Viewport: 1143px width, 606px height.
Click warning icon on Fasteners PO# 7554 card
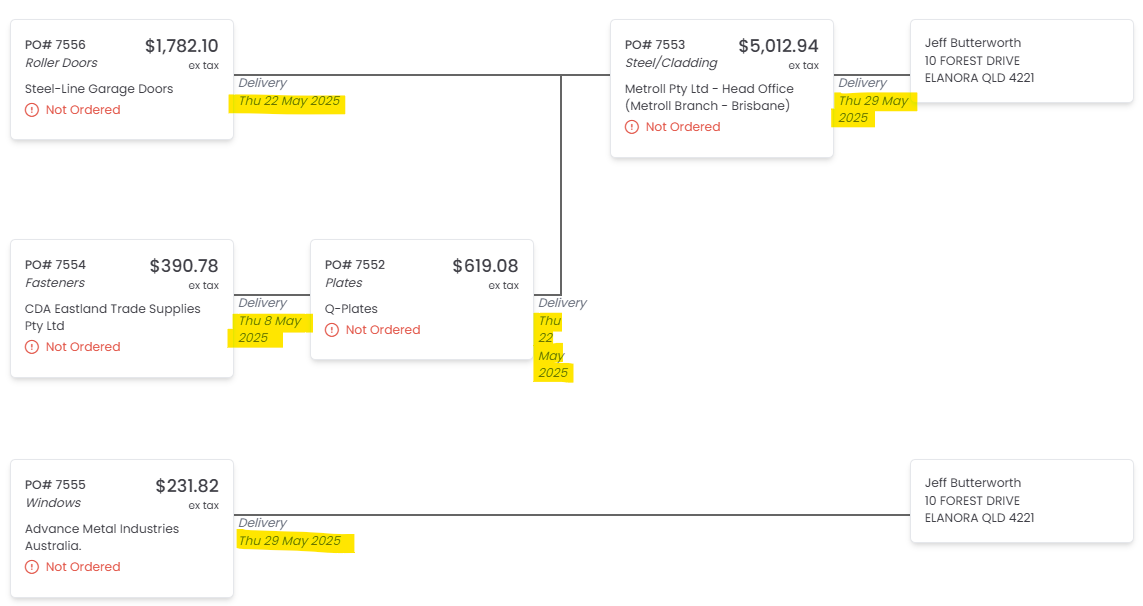(x=32, y=347)
